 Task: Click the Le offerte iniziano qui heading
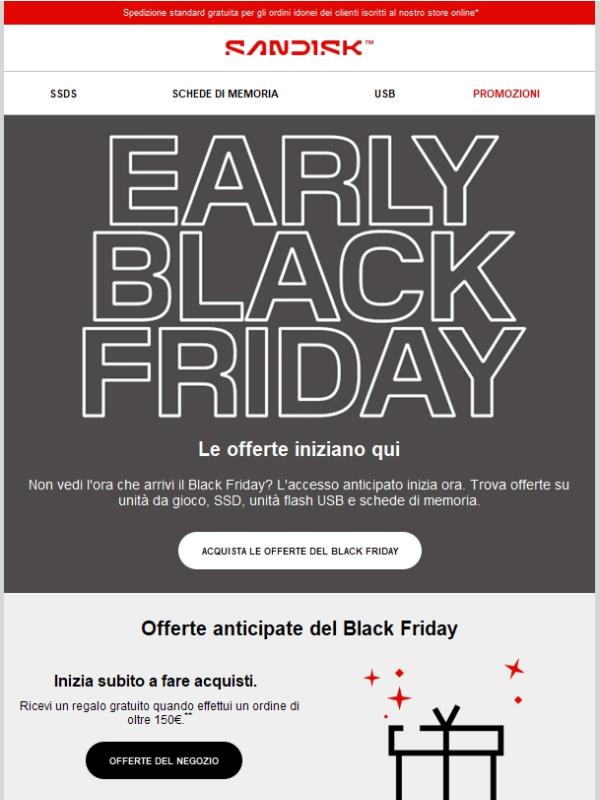300,439
